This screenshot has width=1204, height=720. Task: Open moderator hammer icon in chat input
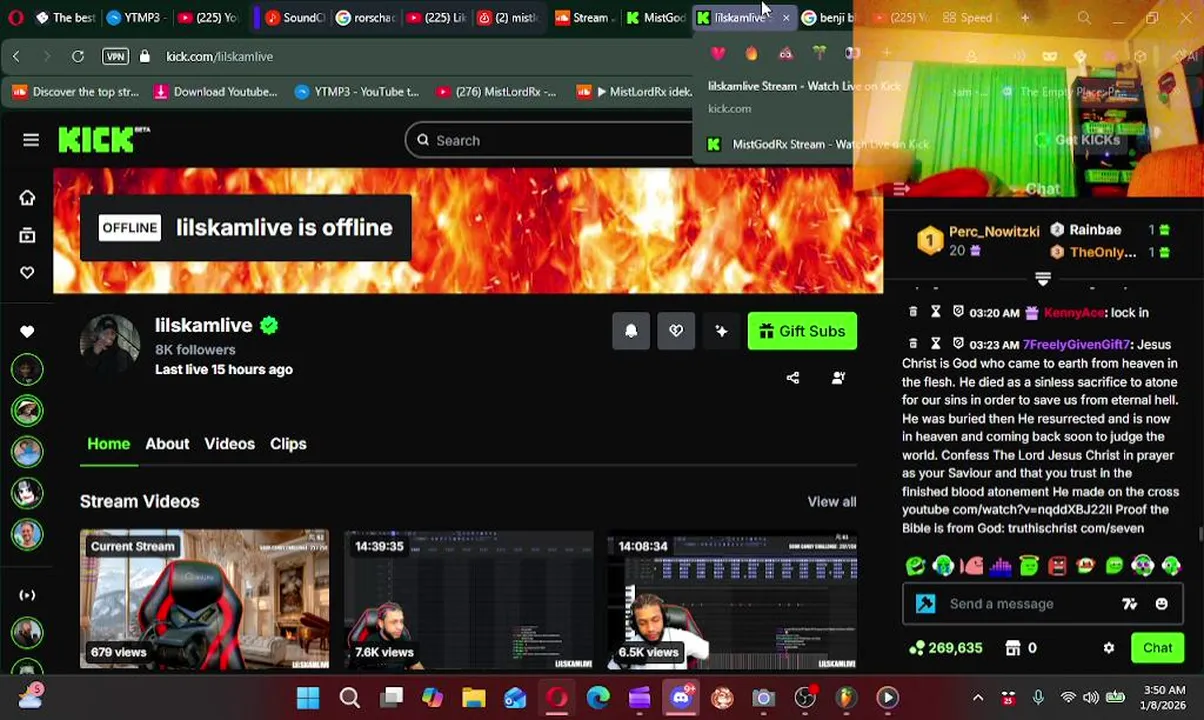click(x=925, y=604)
